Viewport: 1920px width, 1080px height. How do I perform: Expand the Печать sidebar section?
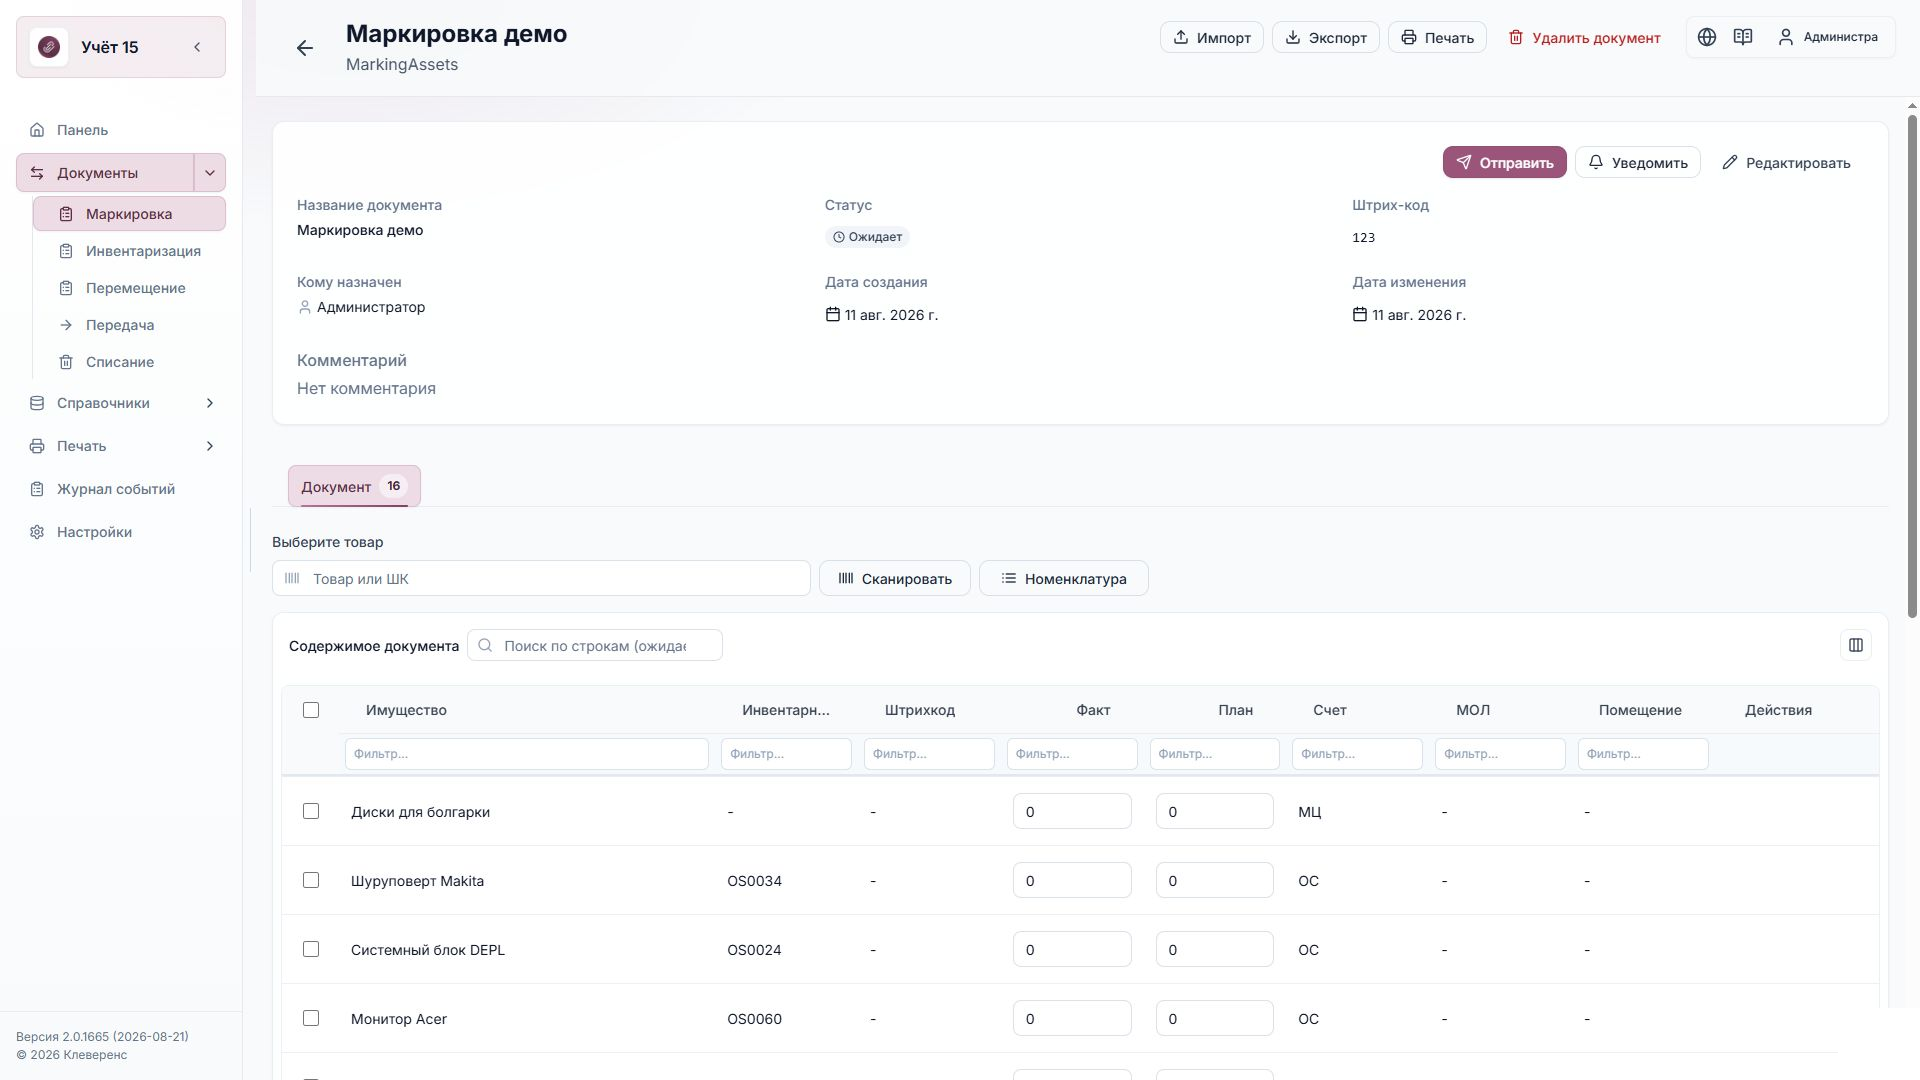pyautogui.click(x=120, y=446)
